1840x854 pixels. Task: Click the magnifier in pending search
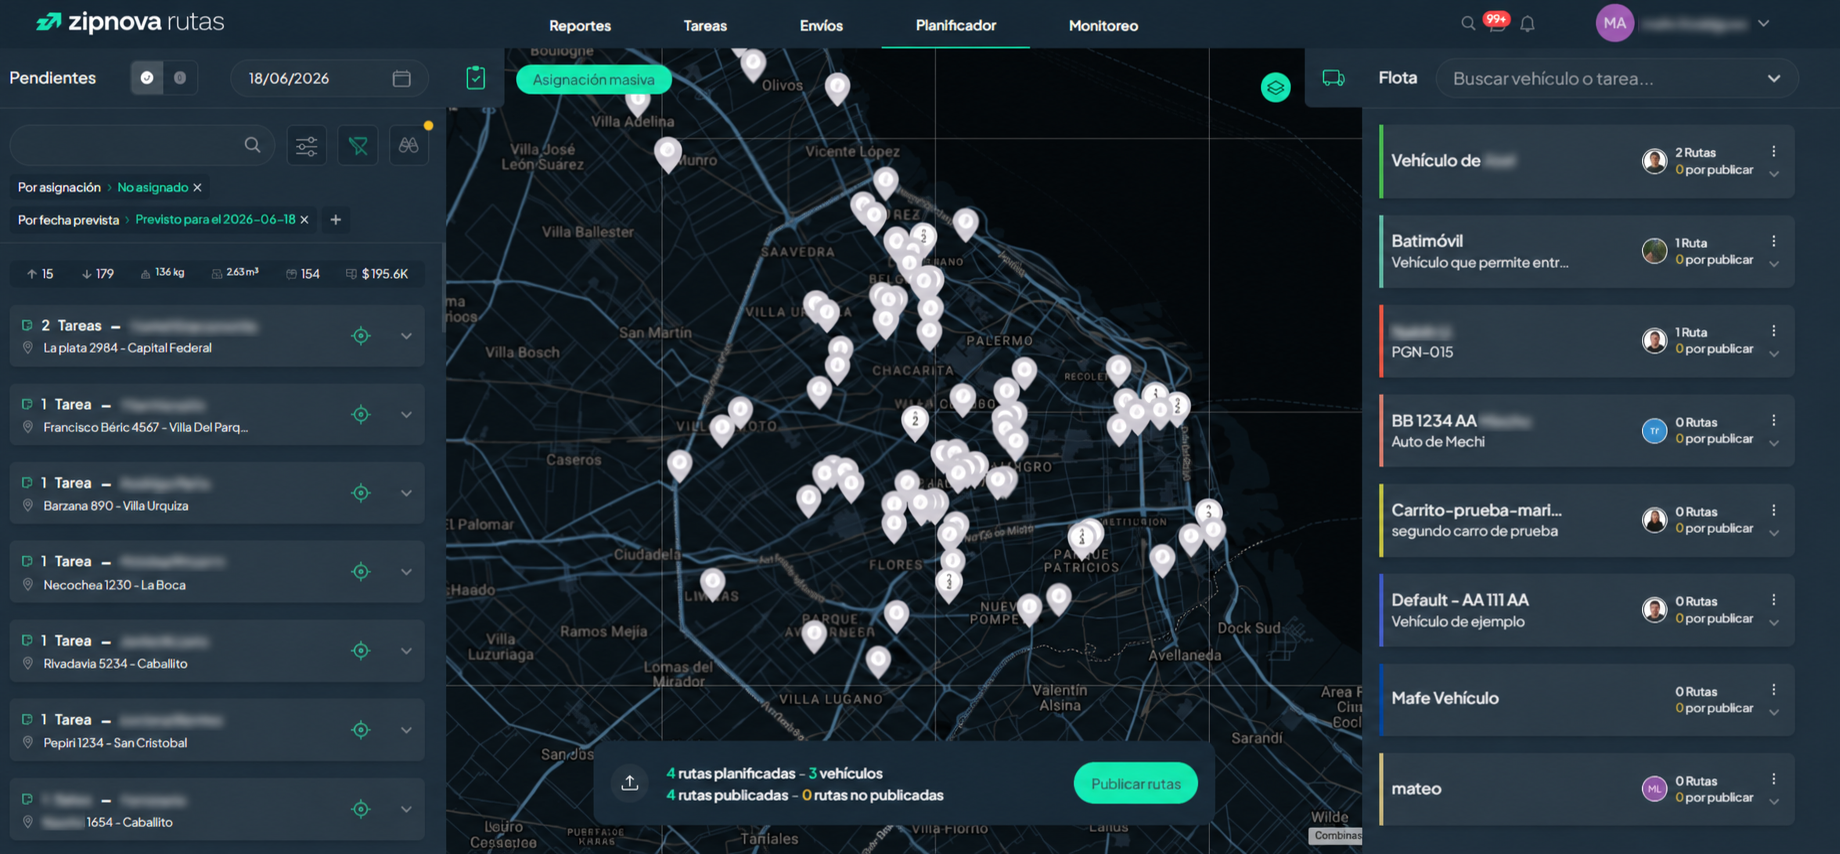pyautogui.click(x=253, y=145)
